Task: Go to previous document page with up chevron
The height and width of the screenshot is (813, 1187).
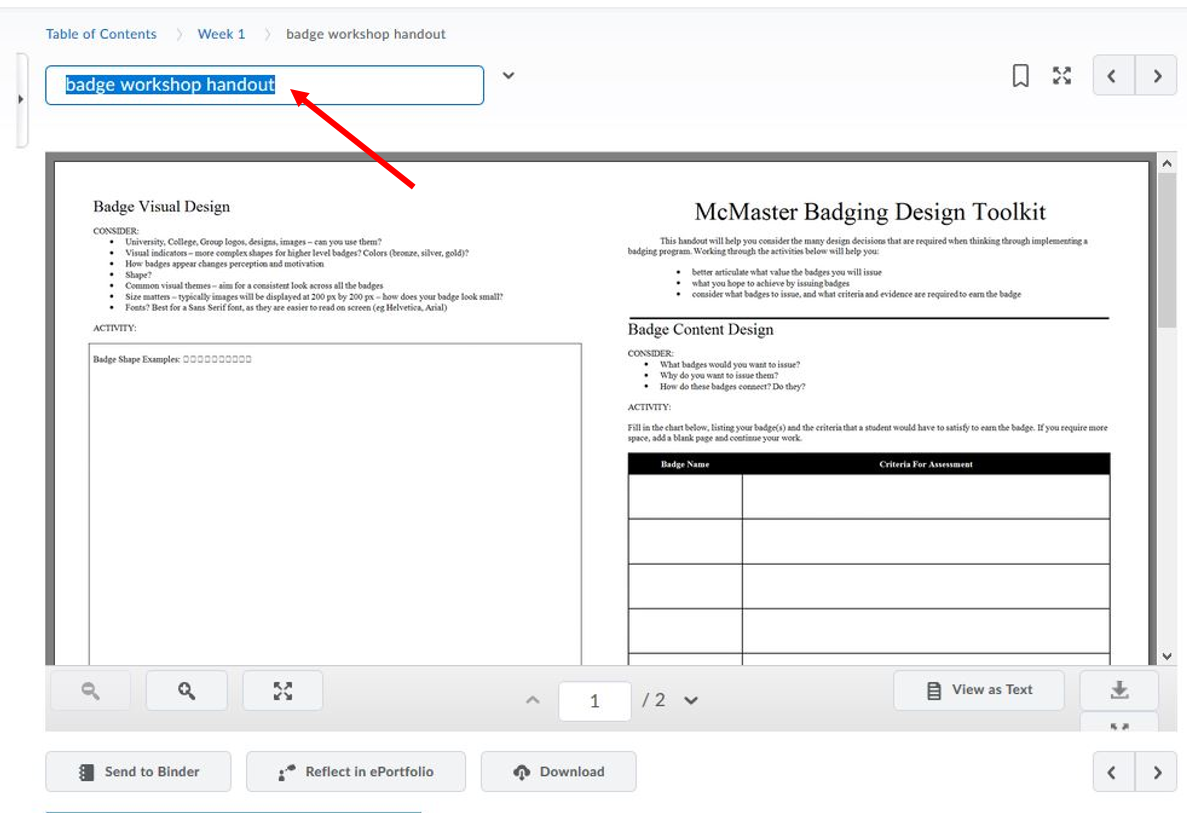Action: point(533,701)
